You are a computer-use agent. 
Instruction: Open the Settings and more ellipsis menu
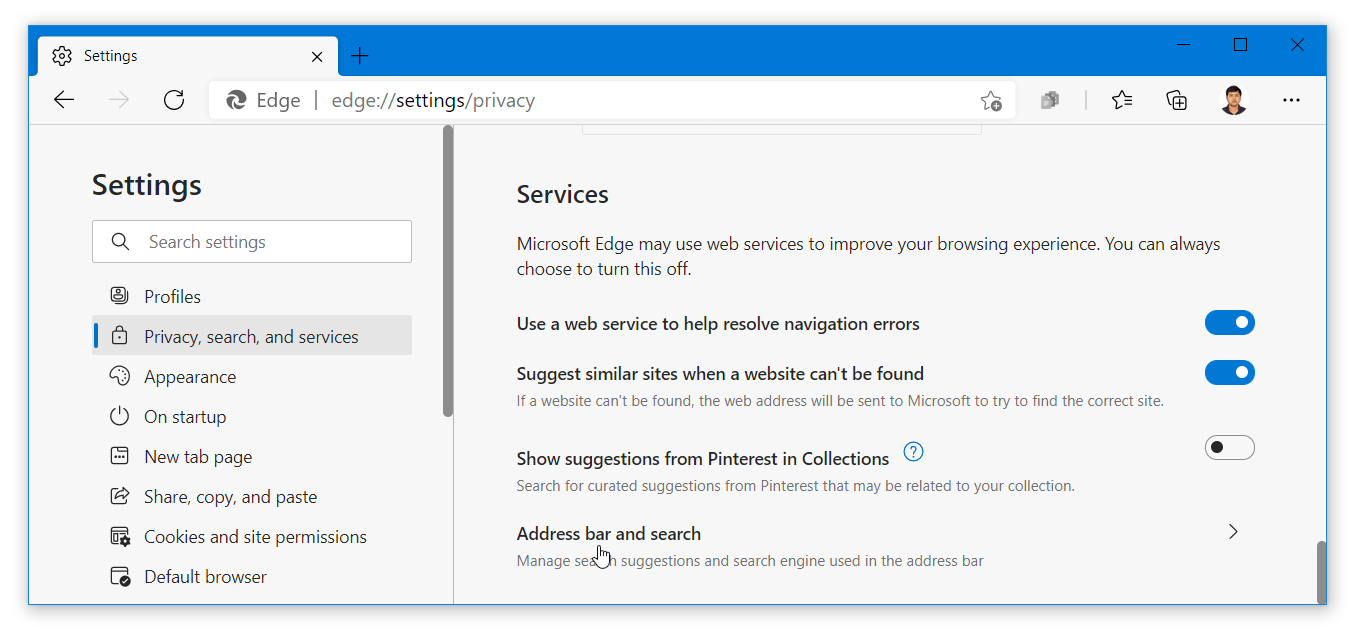pos(1291,100)
